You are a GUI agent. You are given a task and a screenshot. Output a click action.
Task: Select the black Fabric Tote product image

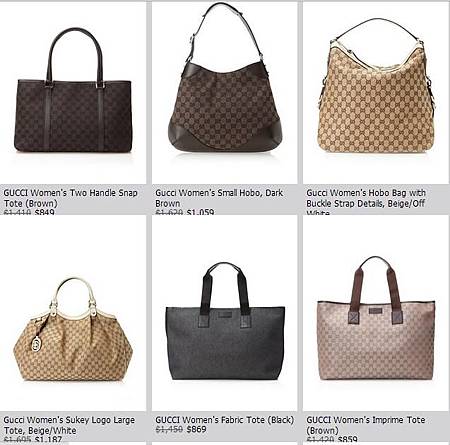pyautogui.click(x=225, y=321)
